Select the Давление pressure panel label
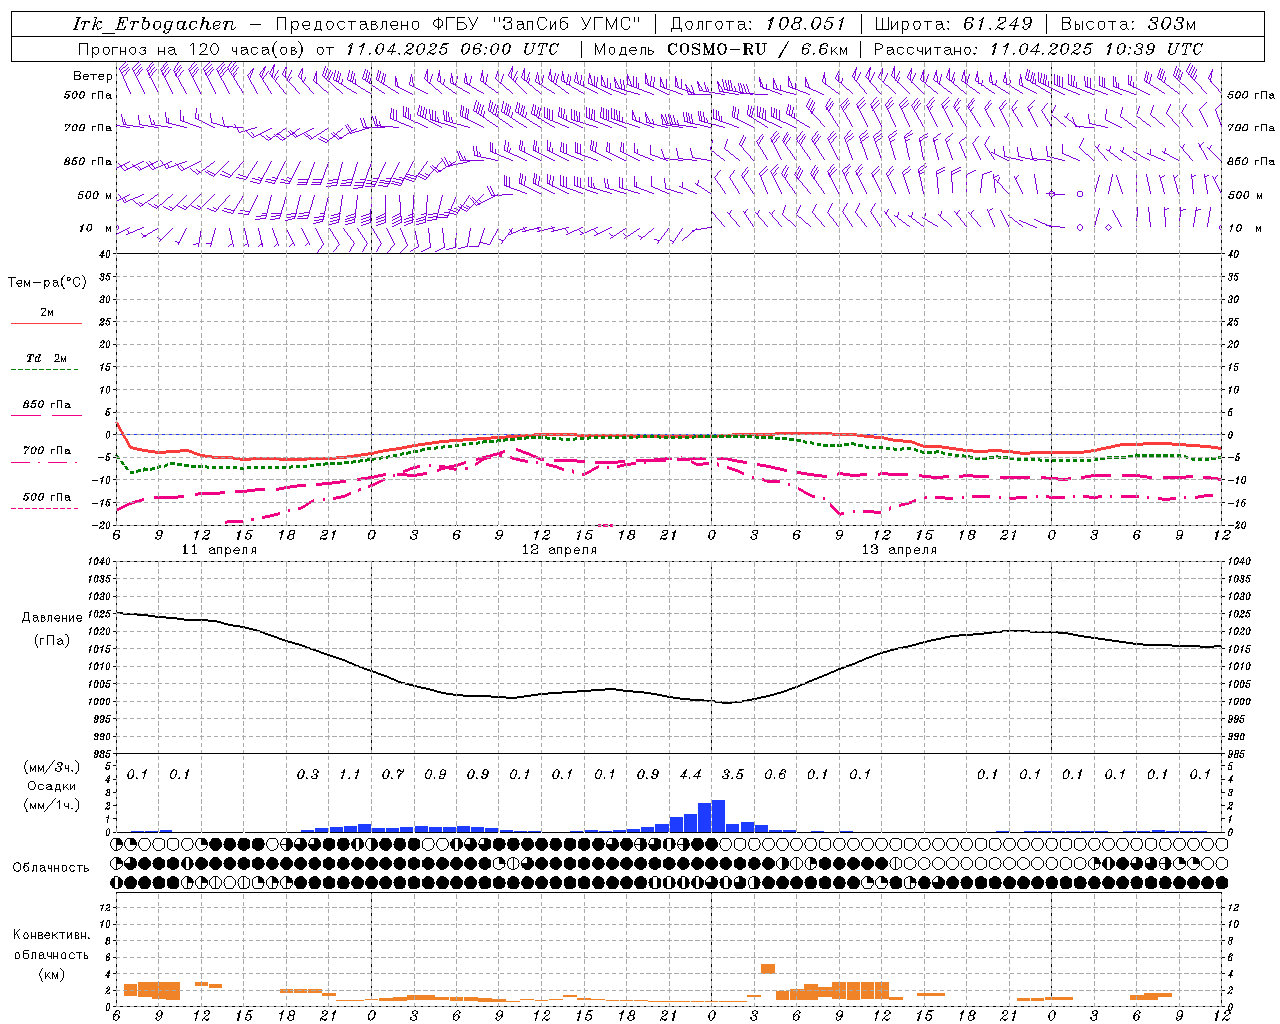The image size is (1280, 1024). pyautogui.click(x=52, y=618)
